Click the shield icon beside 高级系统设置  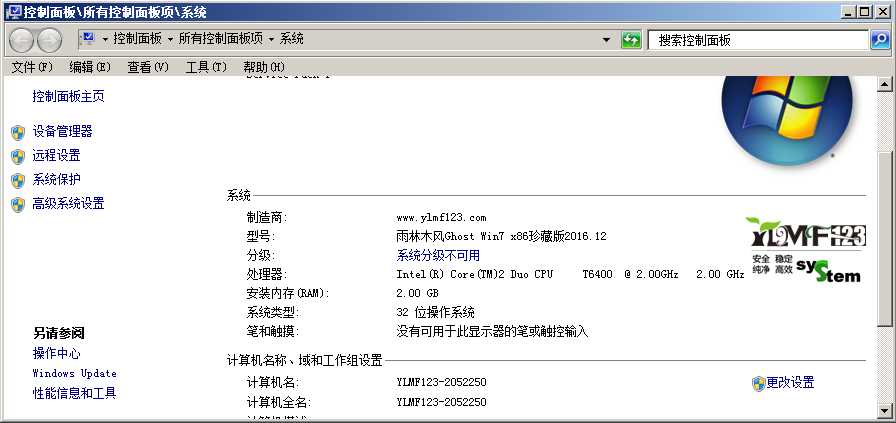(18, 205)
